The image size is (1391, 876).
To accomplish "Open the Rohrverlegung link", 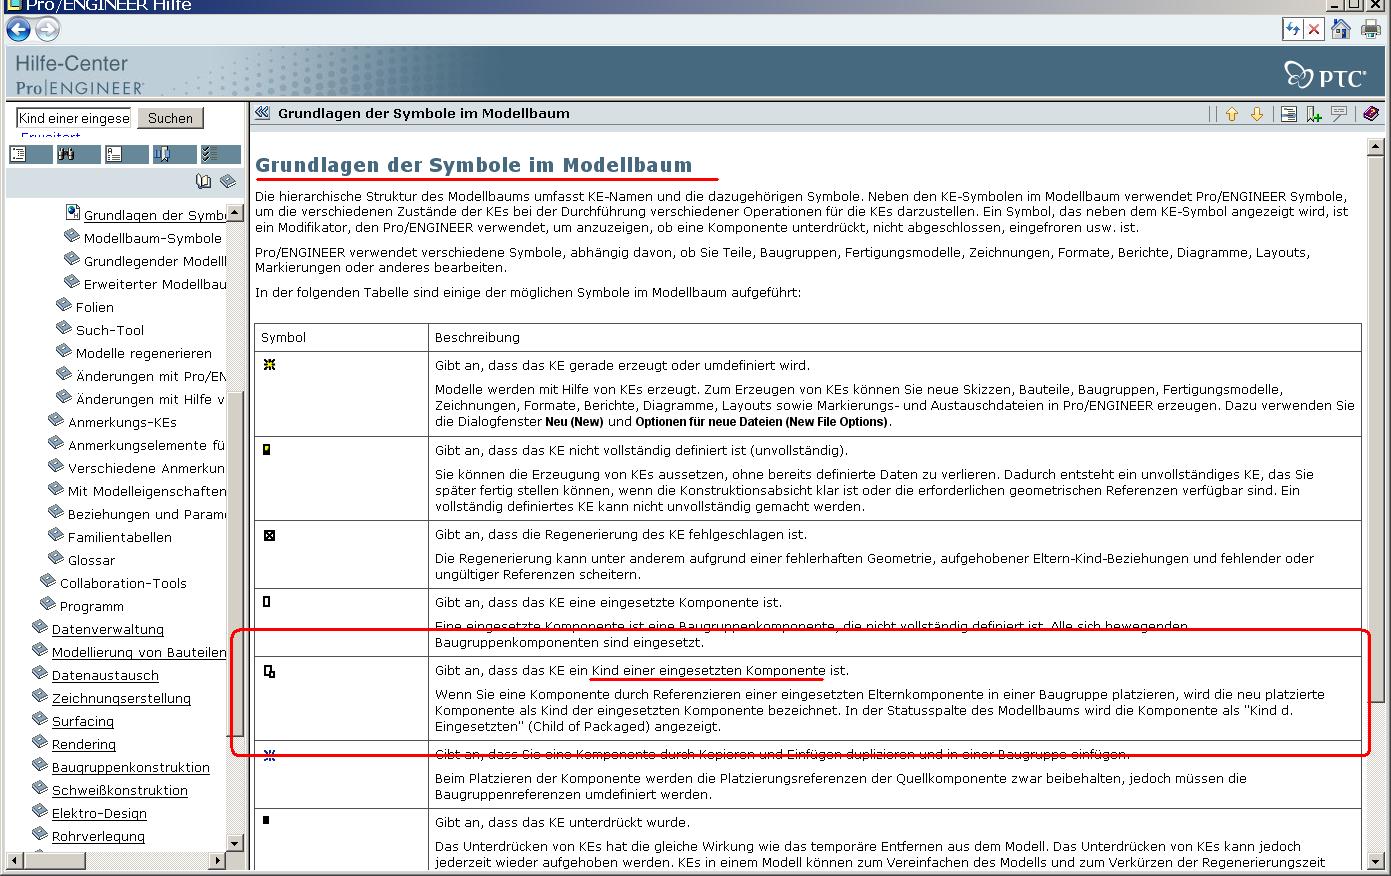I will (x=98, y=836).
